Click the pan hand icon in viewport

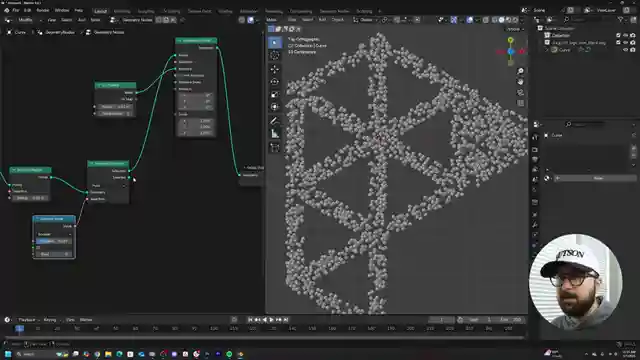pos(520,82)
